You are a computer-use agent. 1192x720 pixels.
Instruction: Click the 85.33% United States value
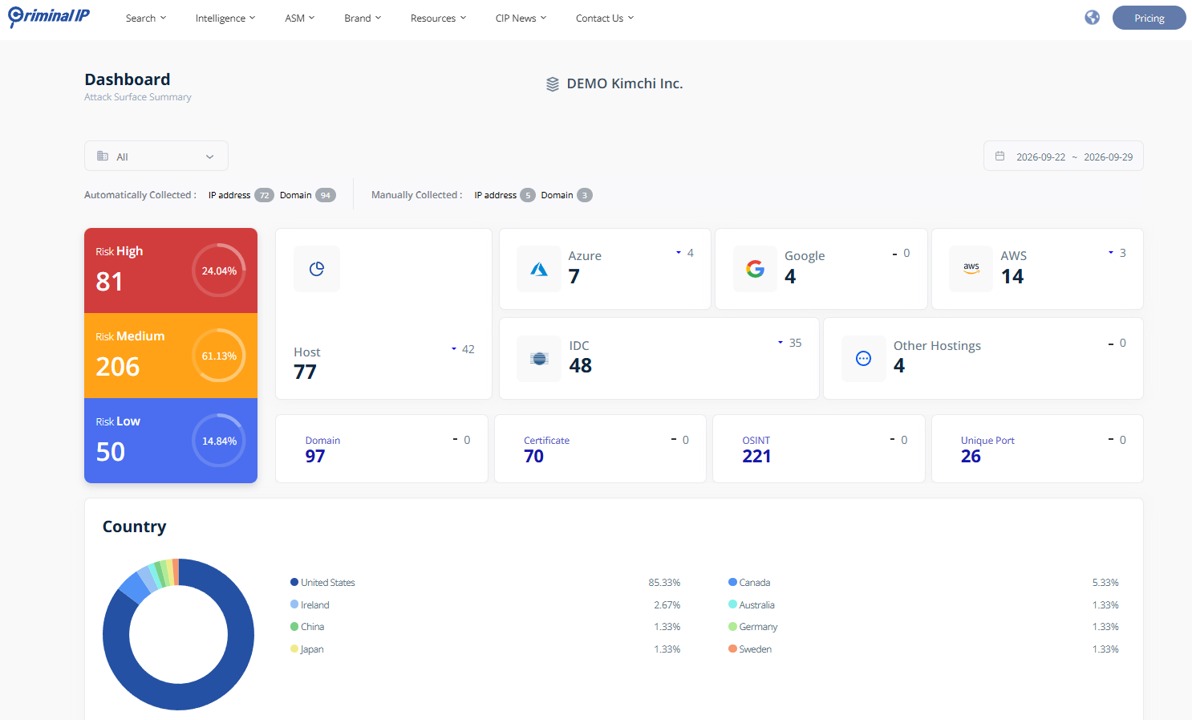pyautogui.click(x=664, y=582)
